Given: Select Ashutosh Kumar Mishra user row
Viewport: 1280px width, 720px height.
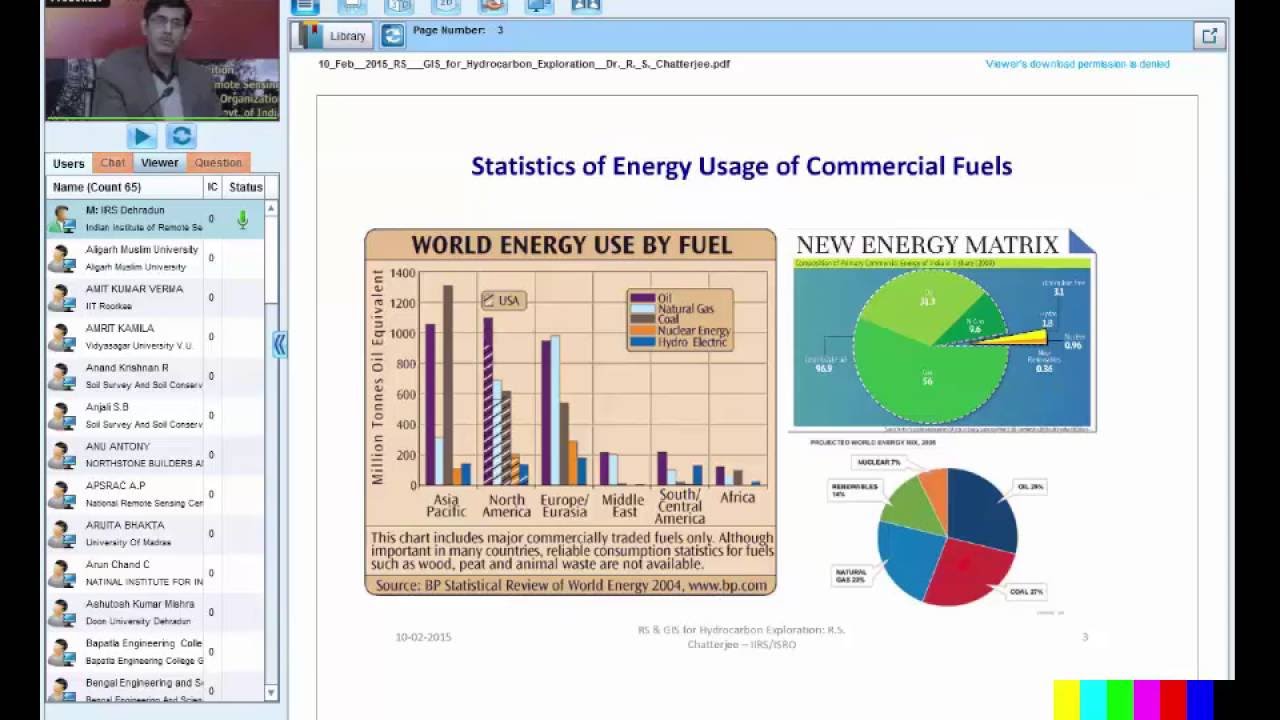Looking at the screenshot, I should pos(155,612).
